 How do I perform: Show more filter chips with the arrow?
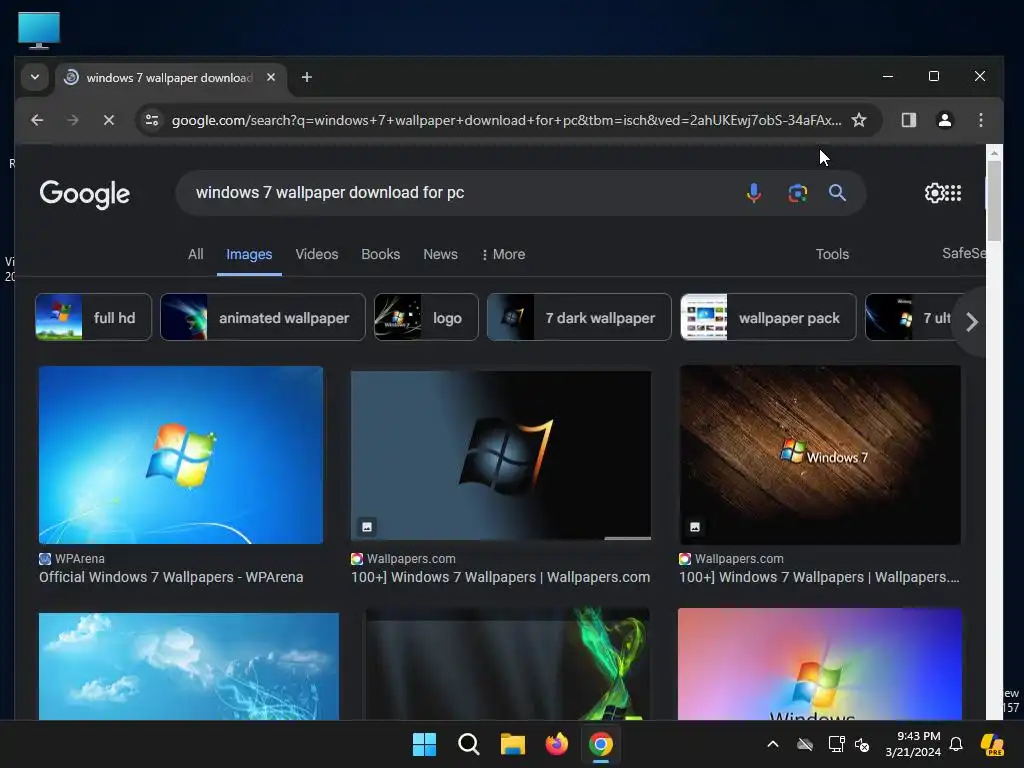click(x=972, y=321)
